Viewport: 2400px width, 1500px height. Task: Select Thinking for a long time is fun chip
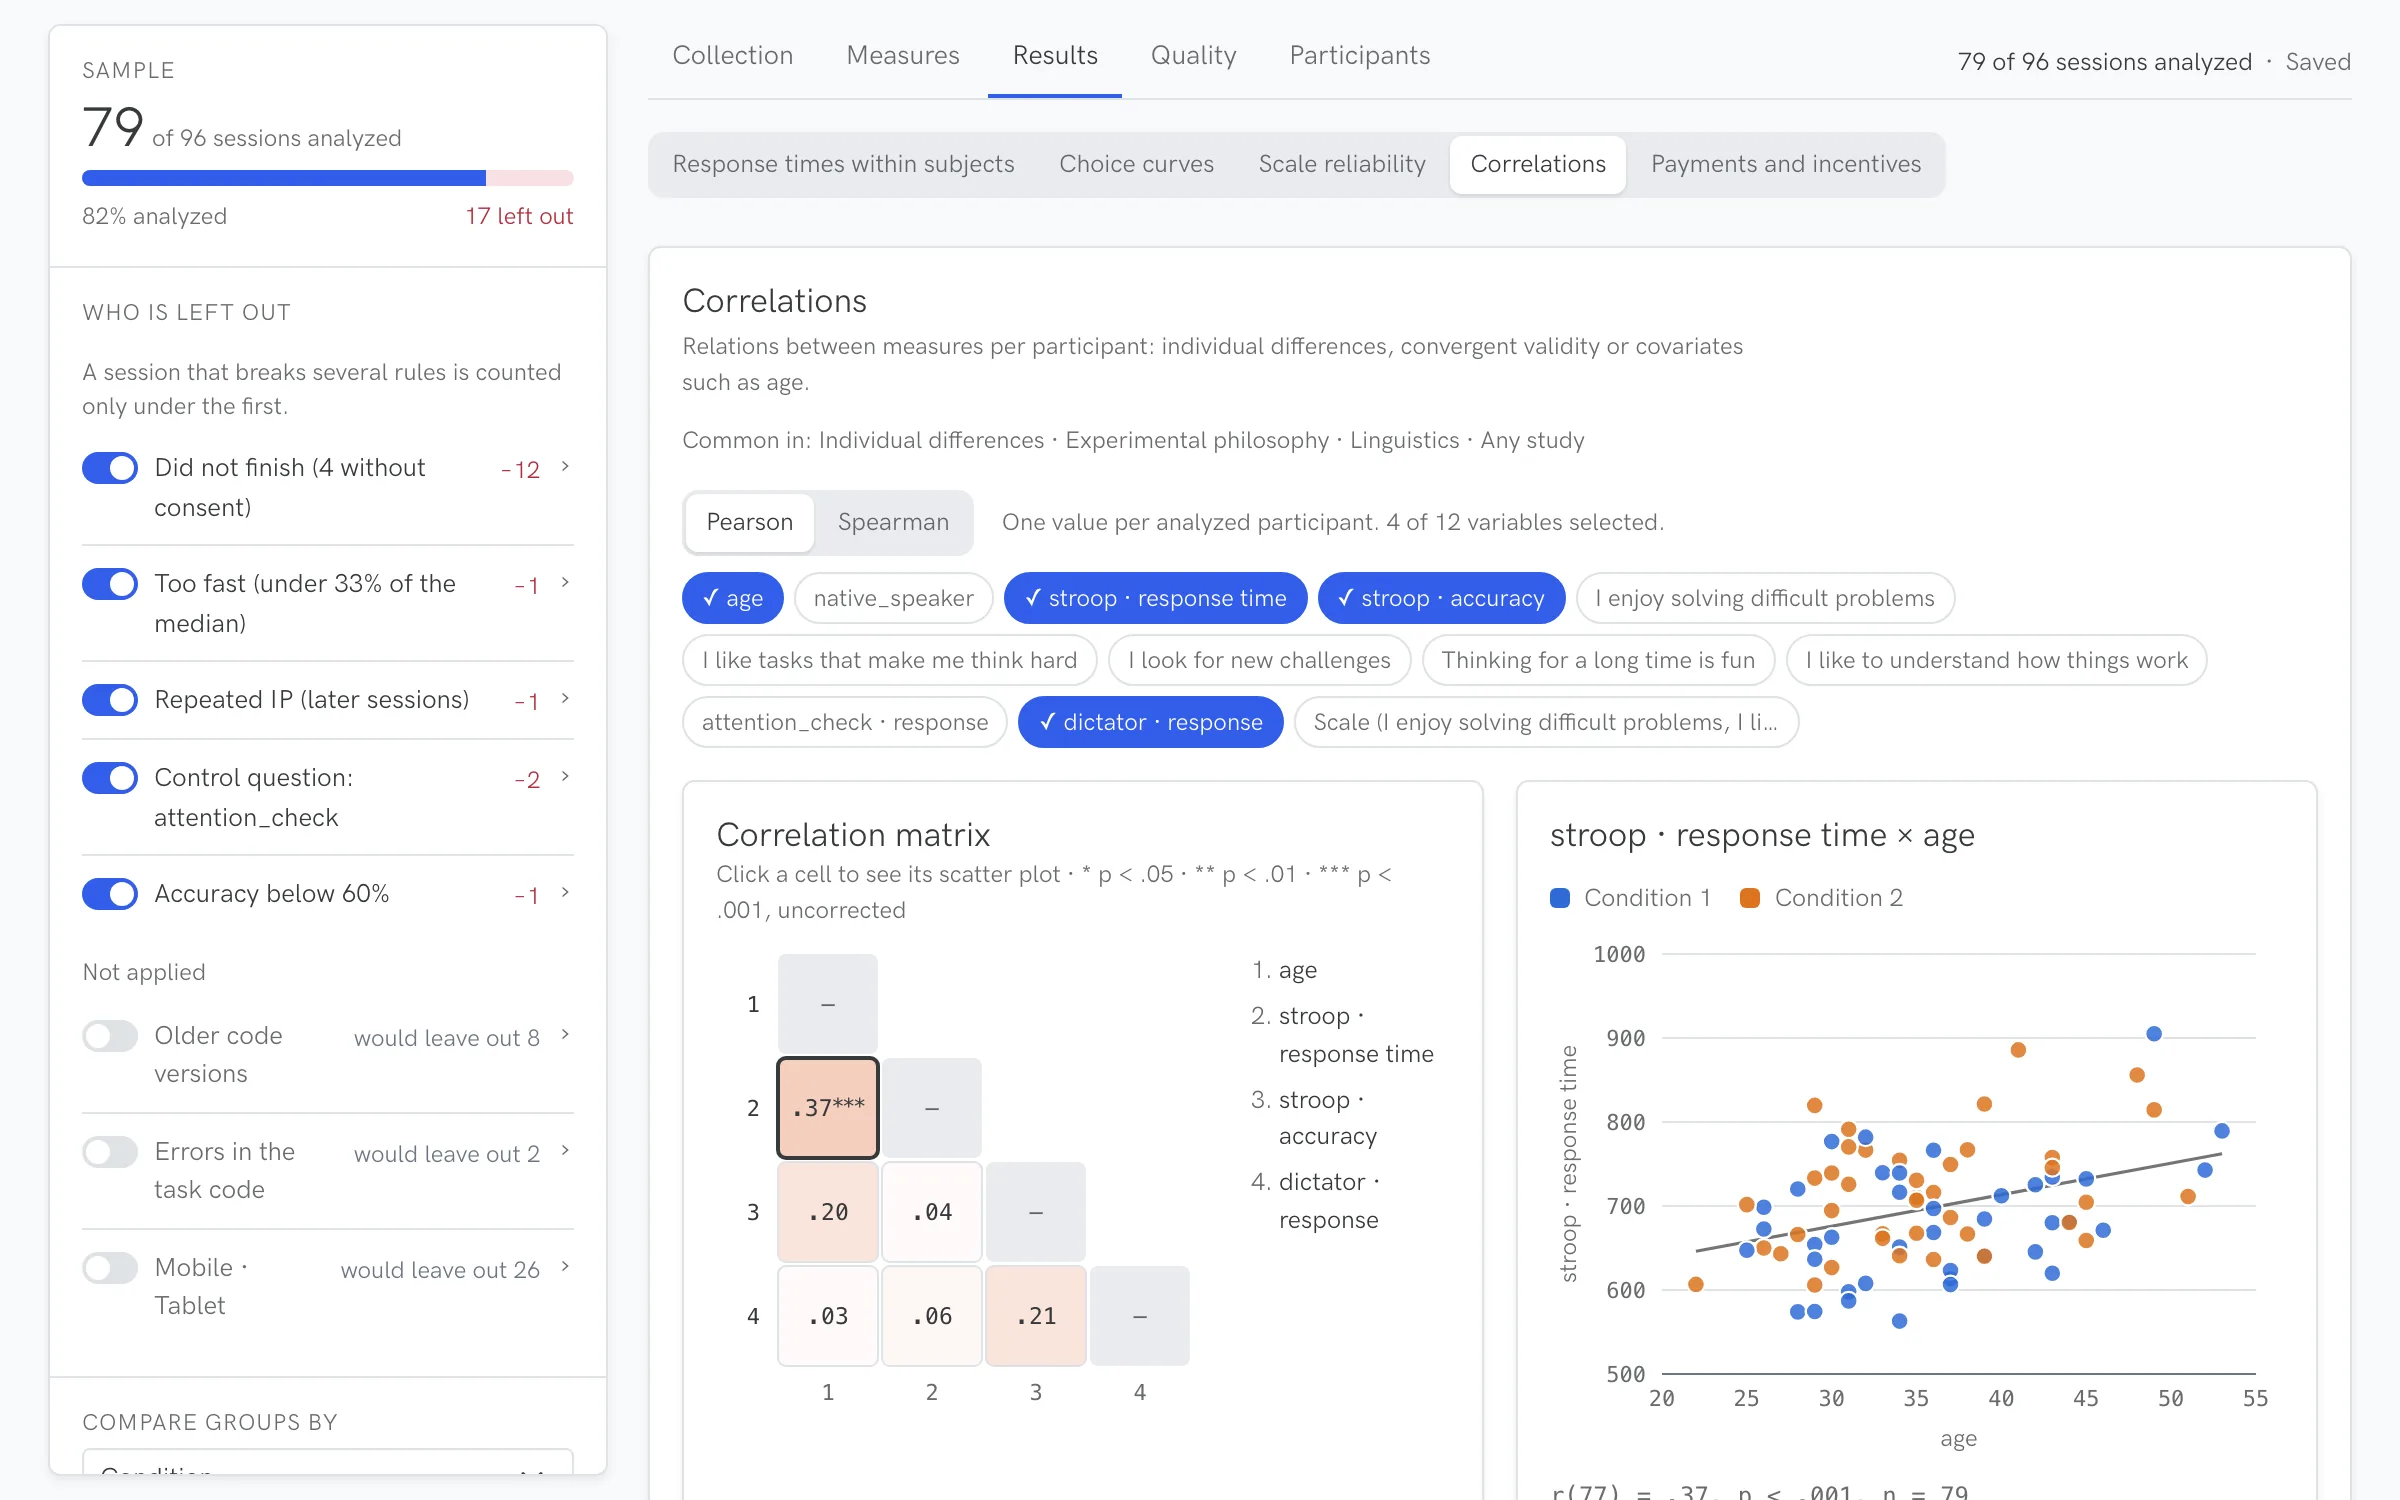click(1598, 660)
